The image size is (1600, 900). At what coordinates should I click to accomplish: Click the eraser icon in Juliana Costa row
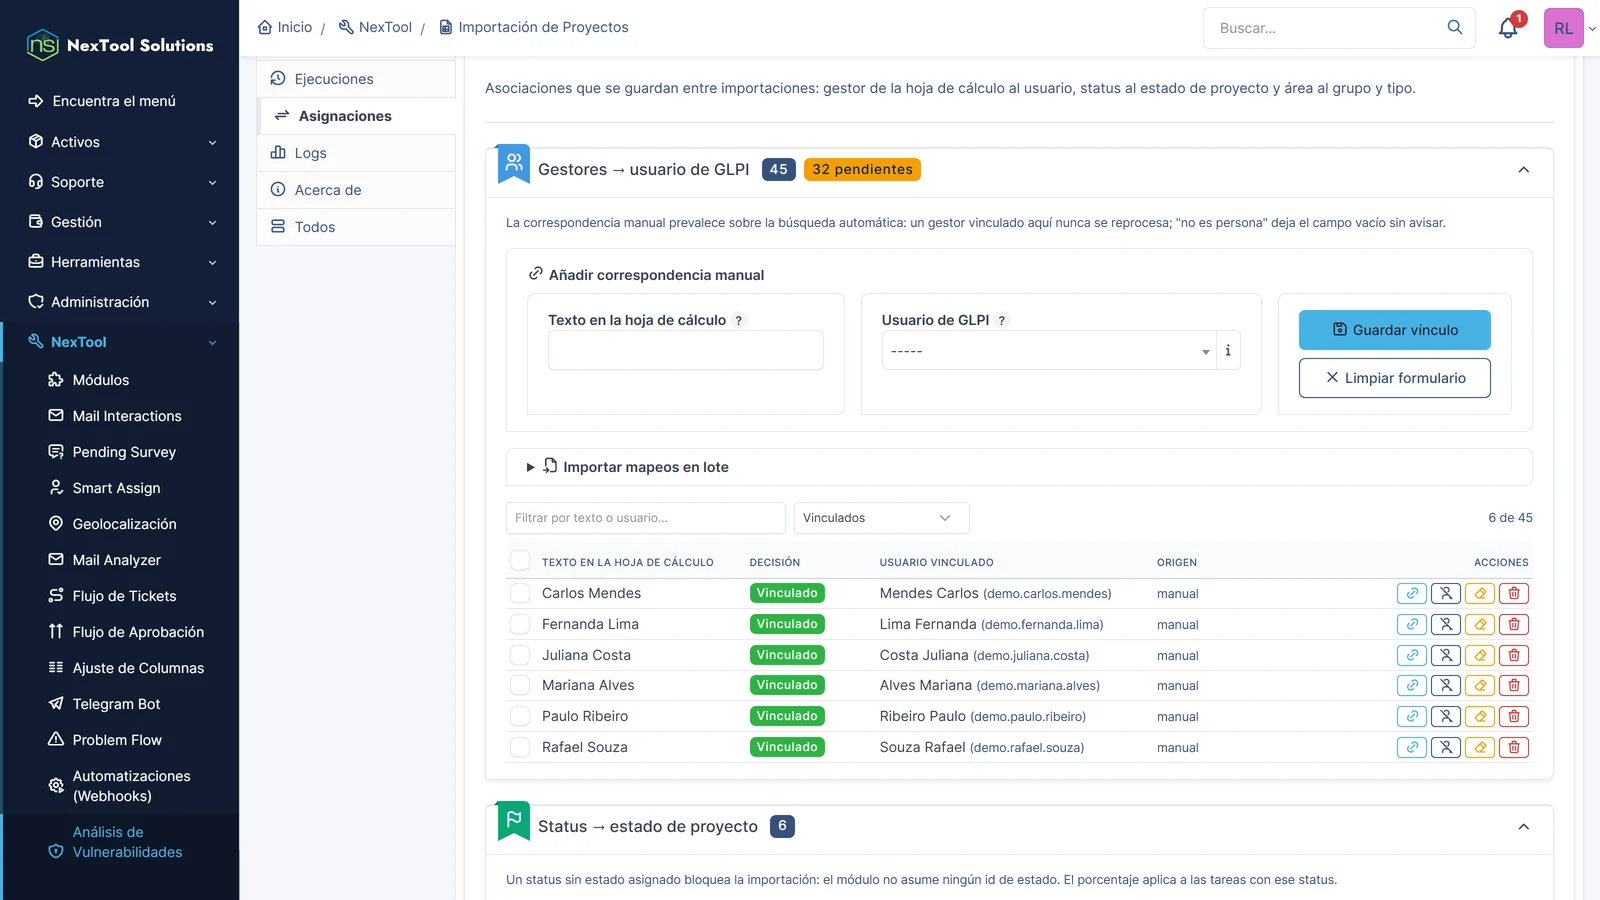pos(1480,655)
